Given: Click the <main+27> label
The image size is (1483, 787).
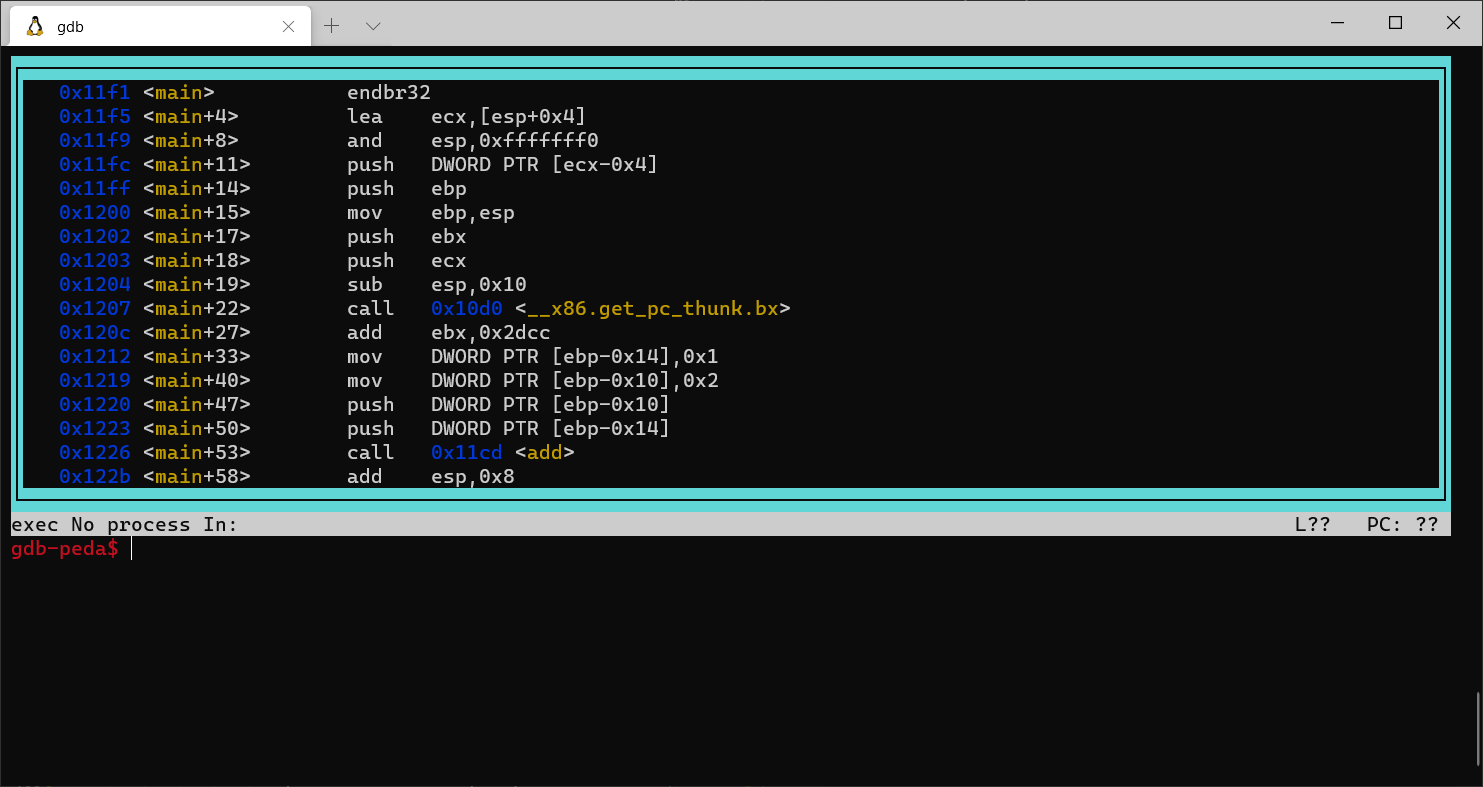Looking at the screenshot, I should pyautogui.click(x=197, y=332).
